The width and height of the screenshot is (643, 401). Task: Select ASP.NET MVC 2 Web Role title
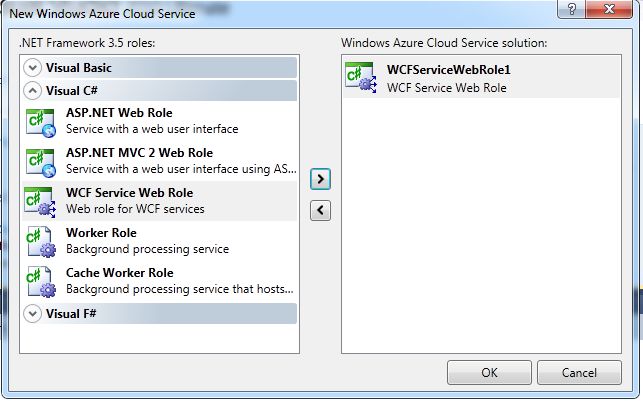139,153
